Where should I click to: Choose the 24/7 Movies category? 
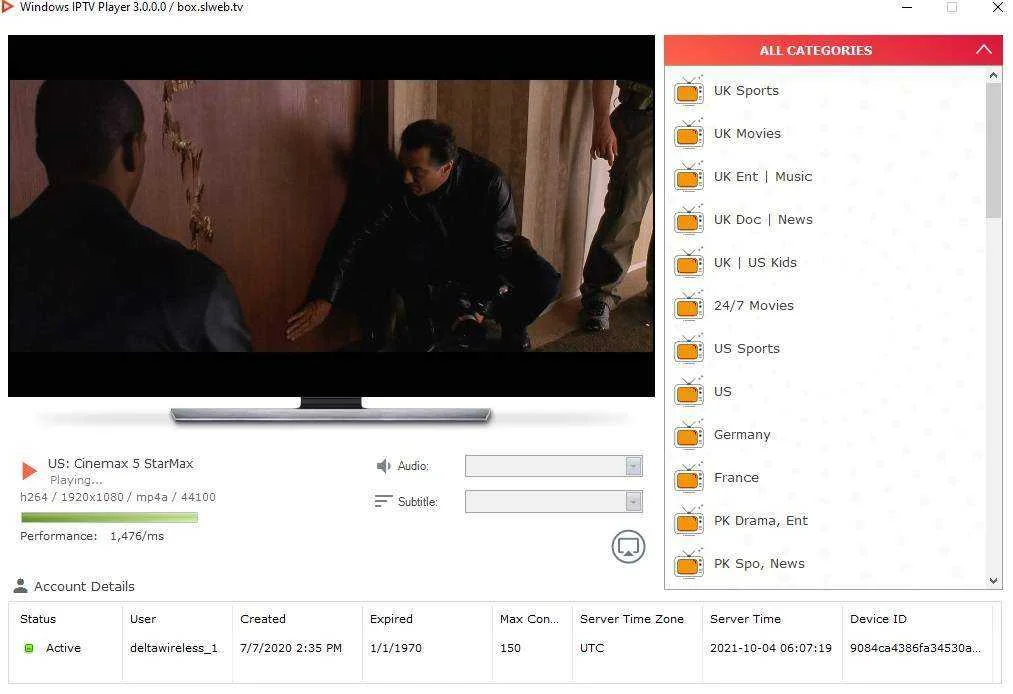(753, 306)
